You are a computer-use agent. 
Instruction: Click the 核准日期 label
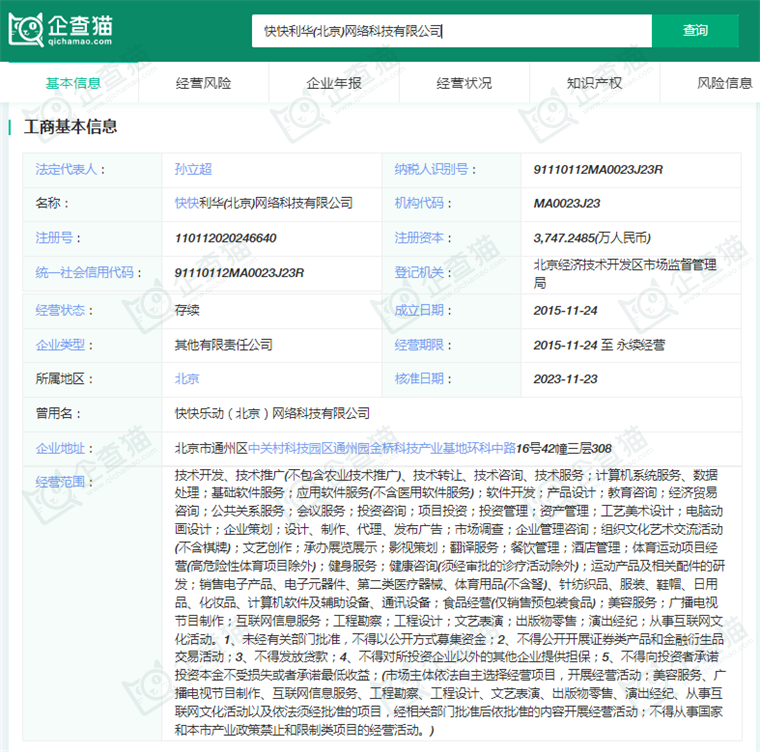419,379
